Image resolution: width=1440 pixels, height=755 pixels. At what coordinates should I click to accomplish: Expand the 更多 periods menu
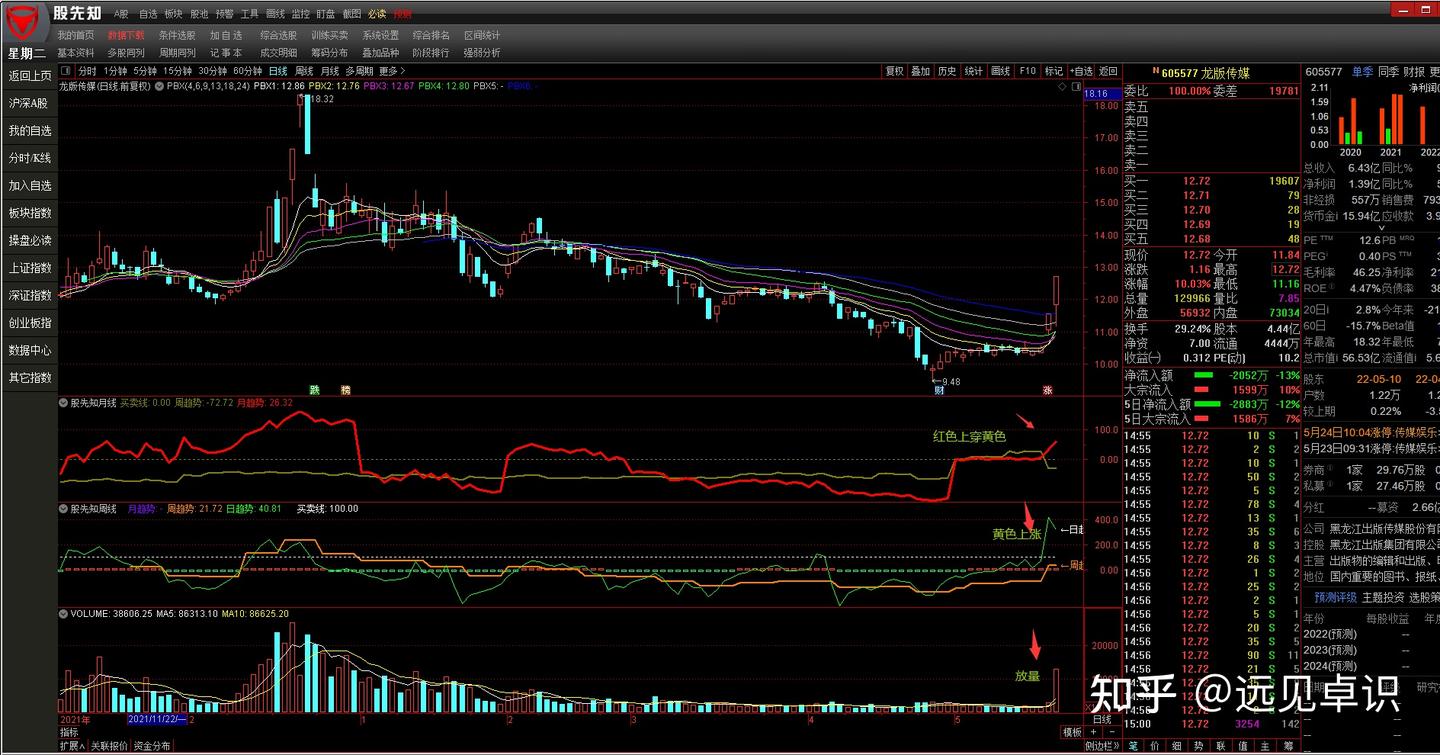[391, 72]
